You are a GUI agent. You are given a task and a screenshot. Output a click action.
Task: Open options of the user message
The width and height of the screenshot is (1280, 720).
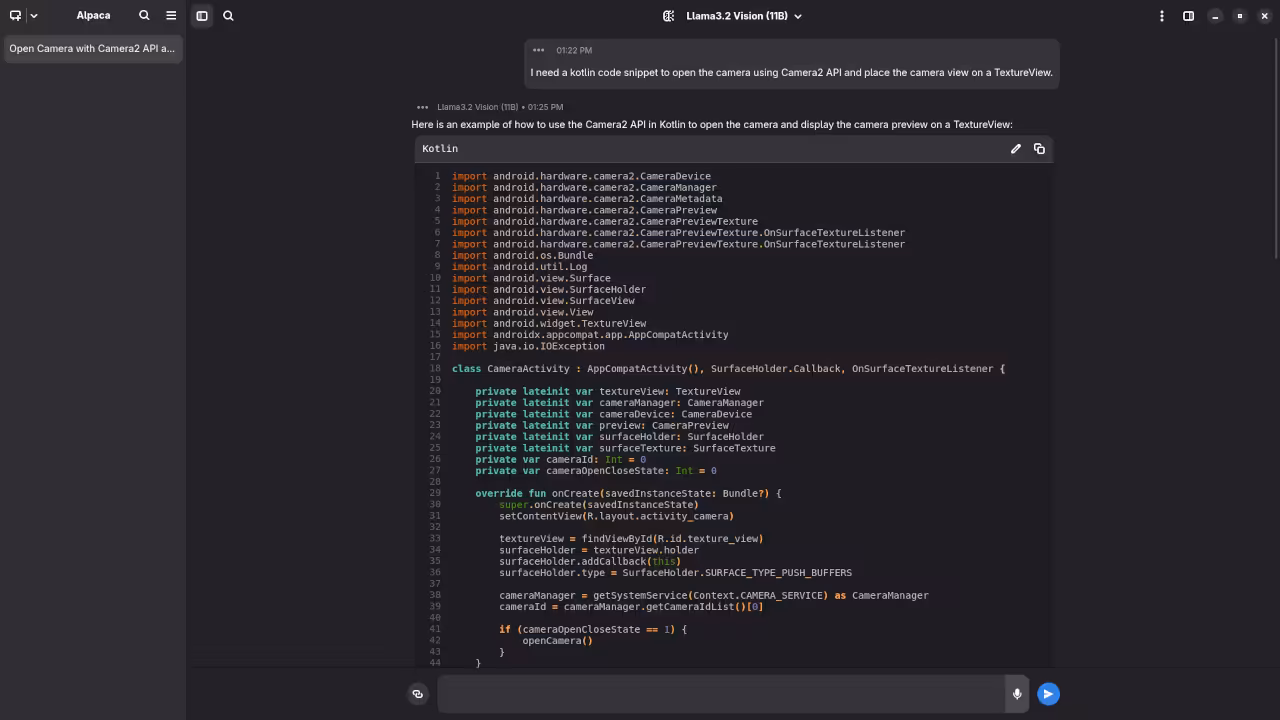pyautogui.click(x=539, y=50)
